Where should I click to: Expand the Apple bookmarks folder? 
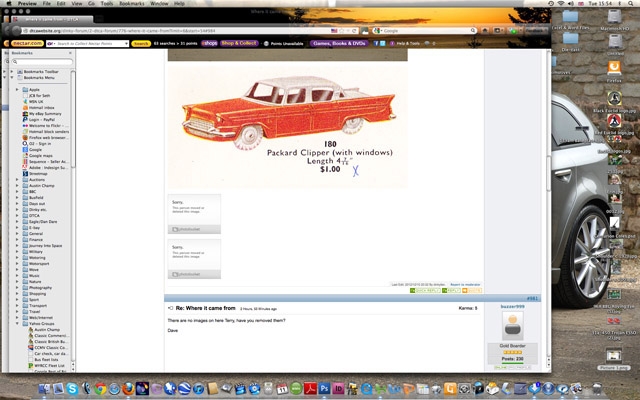pyautogui.click(x=17, y=89)
